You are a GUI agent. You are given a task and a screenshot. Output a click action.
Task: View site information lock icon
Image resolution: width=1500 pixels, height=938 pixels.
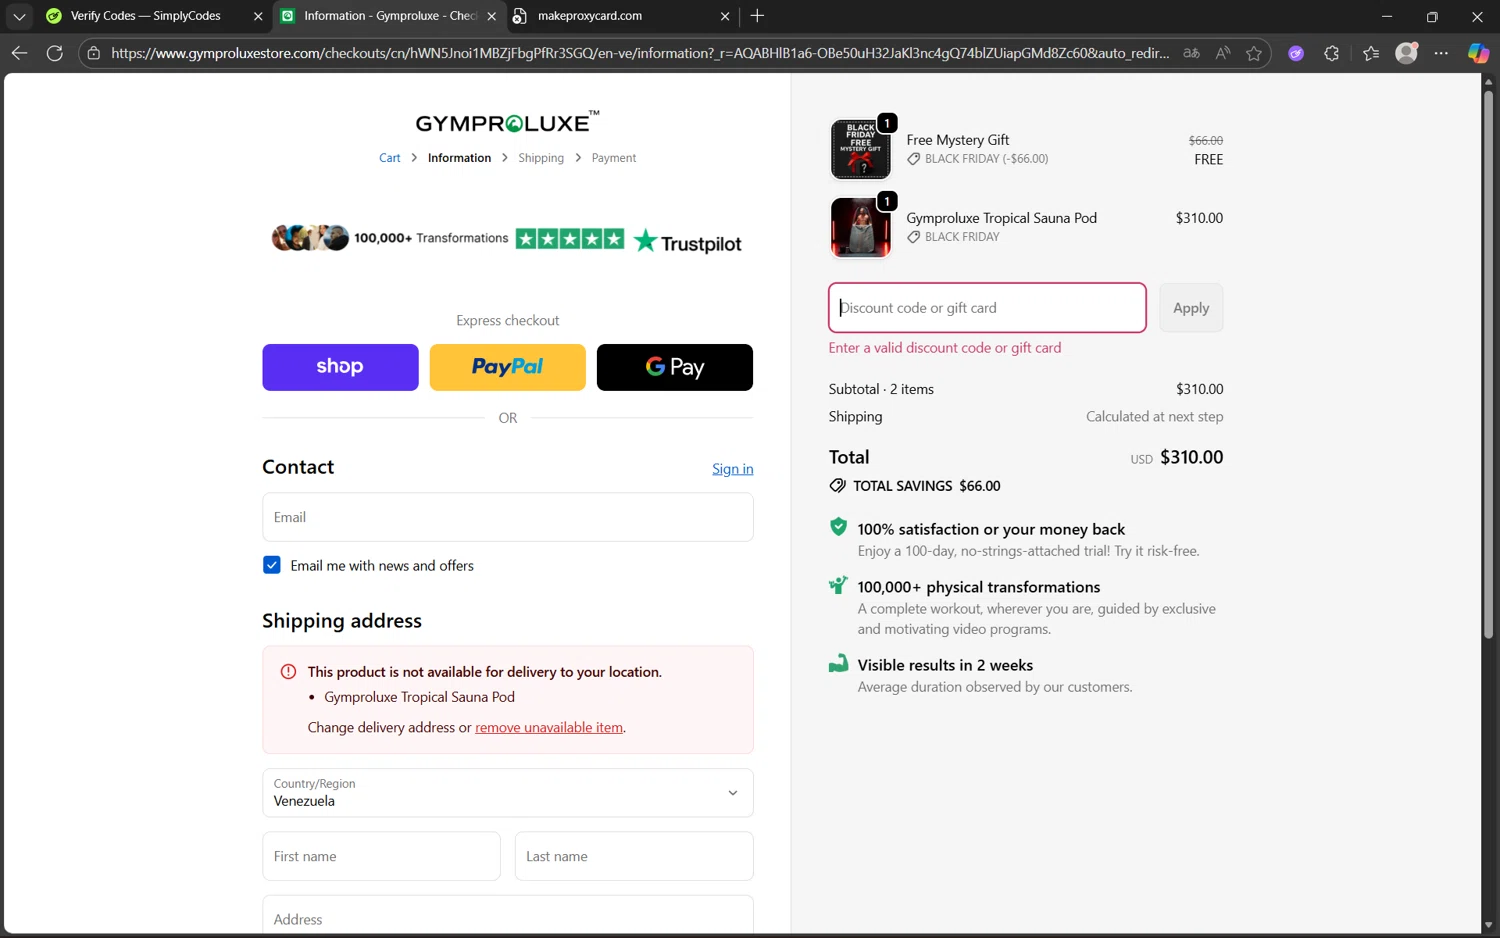point(93,53)
